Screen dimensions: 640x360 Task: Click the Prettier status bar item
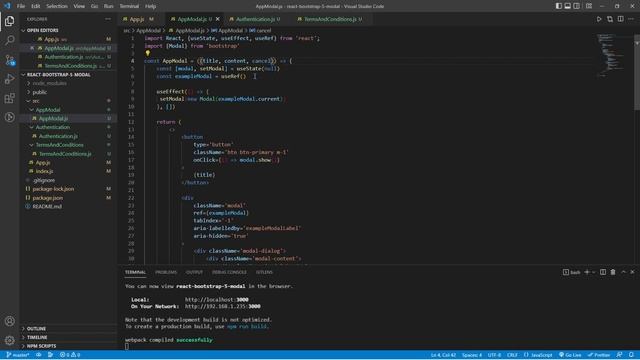pyautogui.click(x=599, y=355)
